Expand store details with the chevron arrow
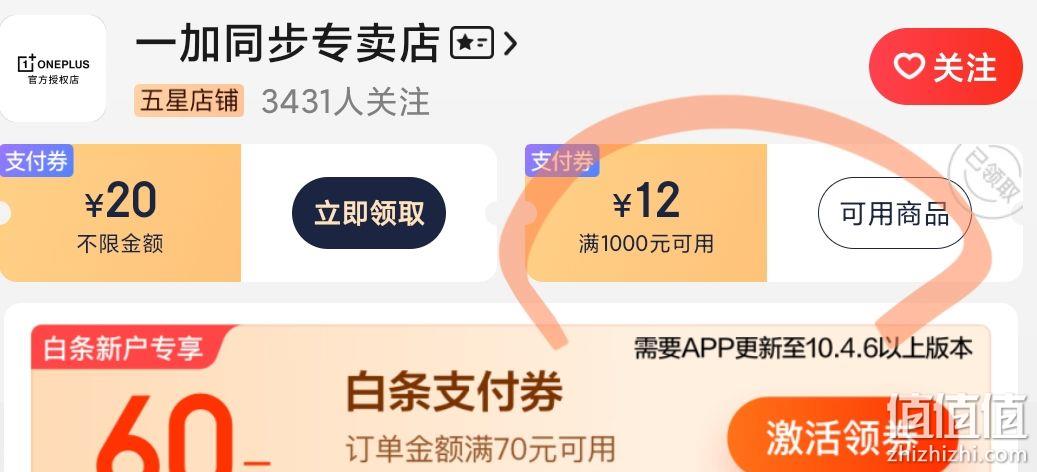The image size is (1037, 472). 510,43
